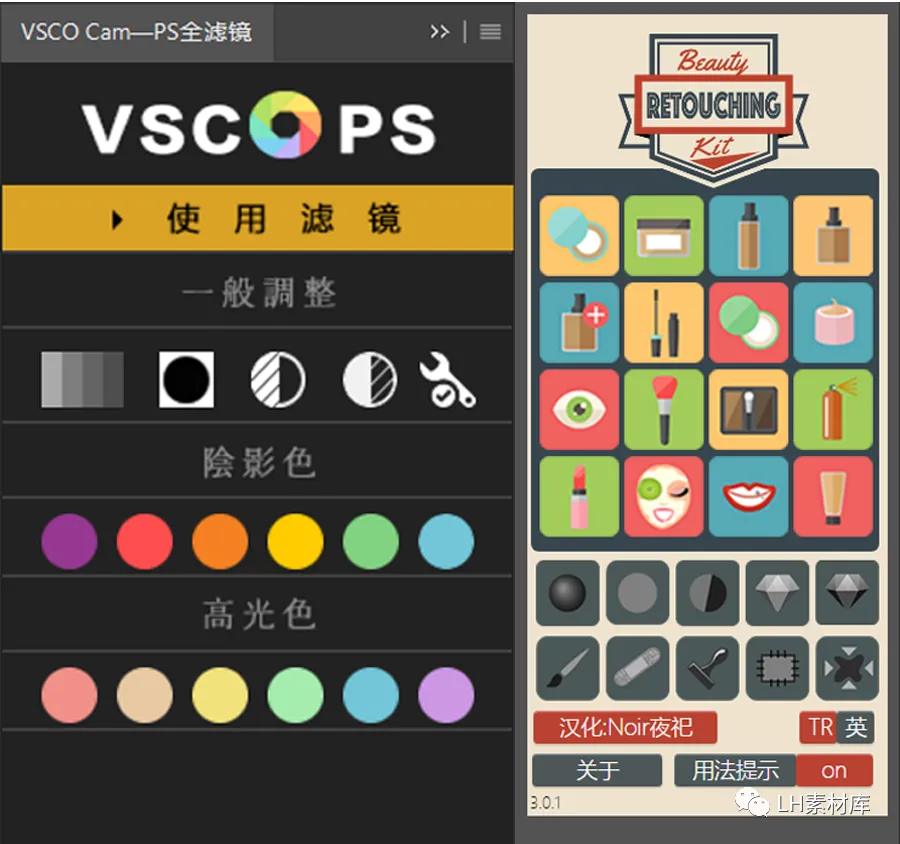Pick the light blue highlight swatch
This screenshot has height=844, width=900.
(x=371, y=695)
